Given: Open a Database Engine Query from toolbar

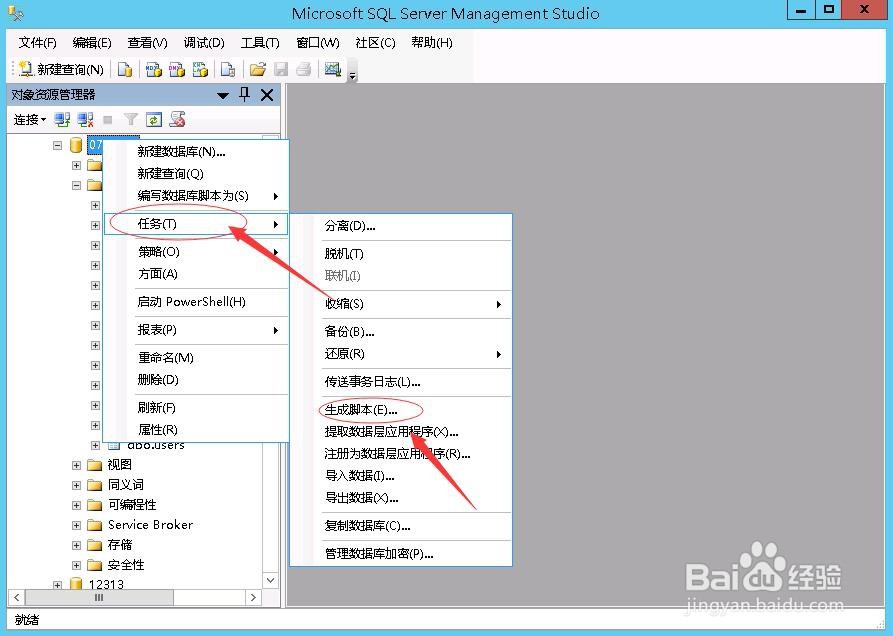Looking at the screenshot, I should tap(125, 69).
